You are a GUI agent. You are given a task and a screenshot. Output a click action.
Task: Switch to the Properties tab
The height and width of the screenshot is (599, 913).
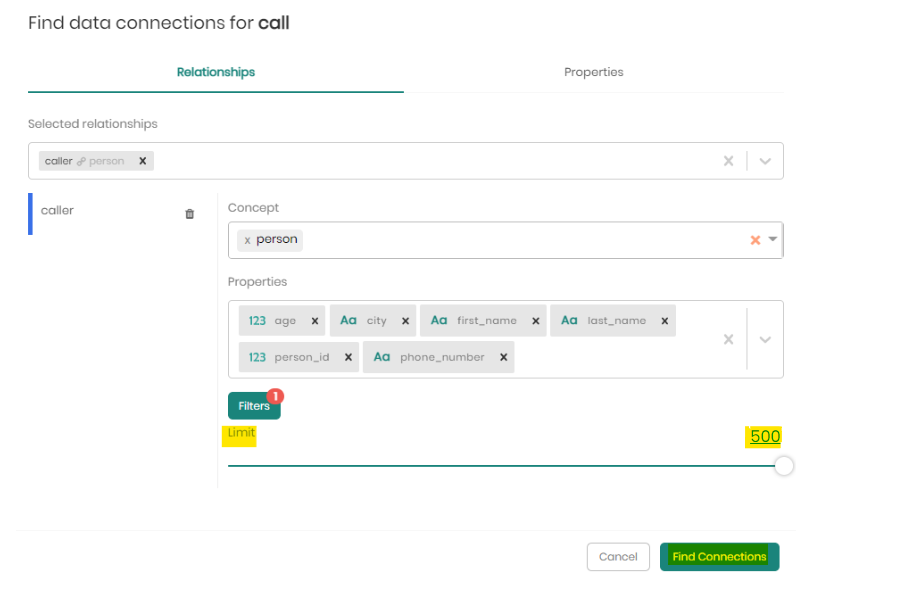[593, 72]
